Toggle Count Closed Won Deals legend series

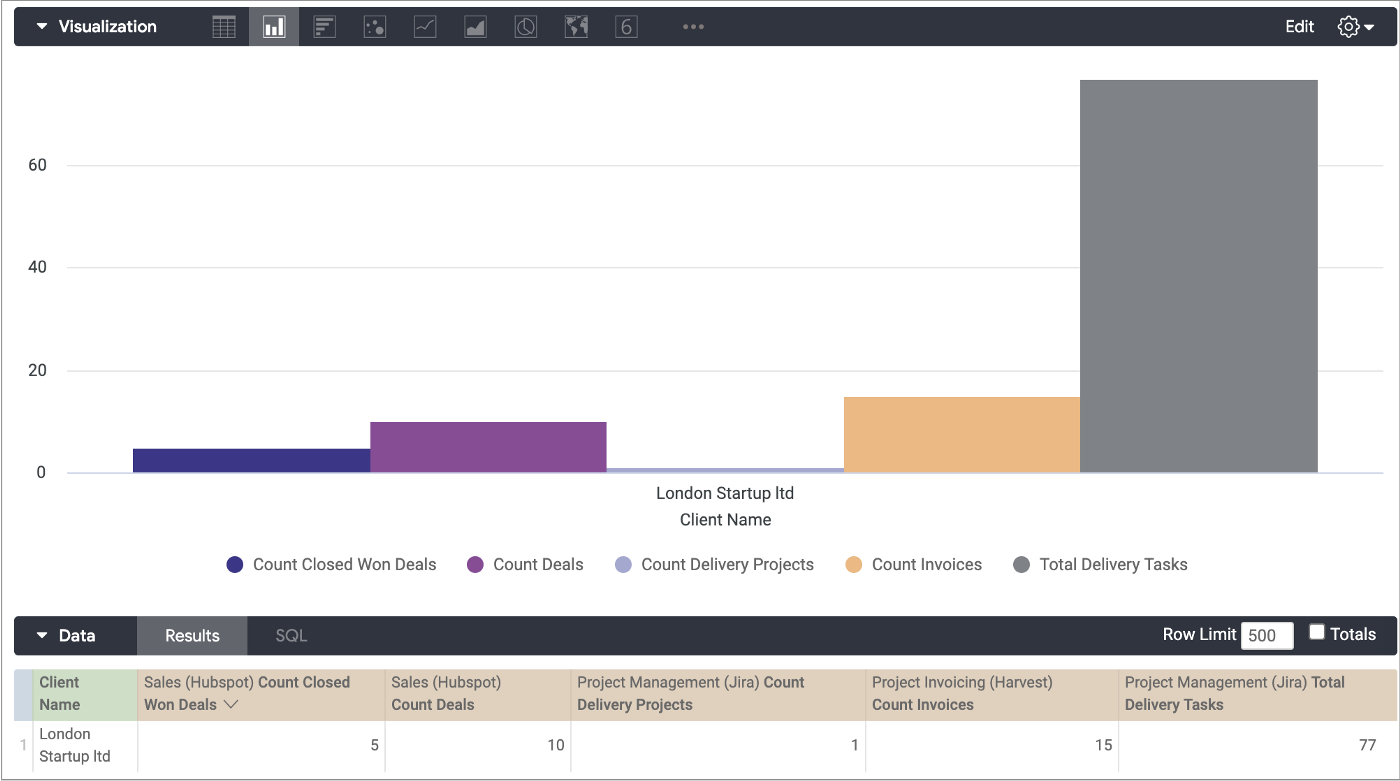[332, 565]
